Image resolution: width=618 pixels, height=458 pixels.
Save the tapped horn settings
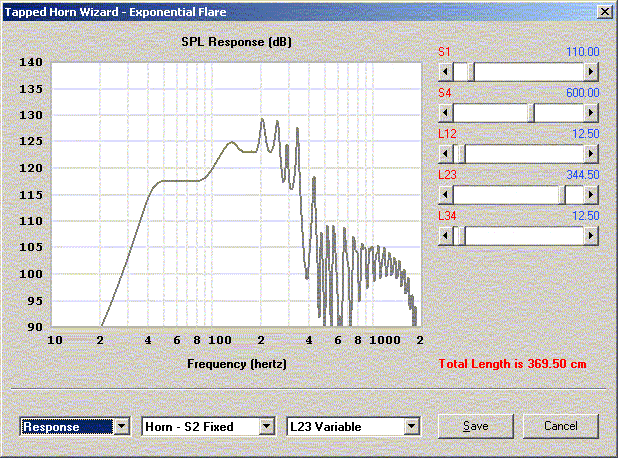(x=476, y=426)
